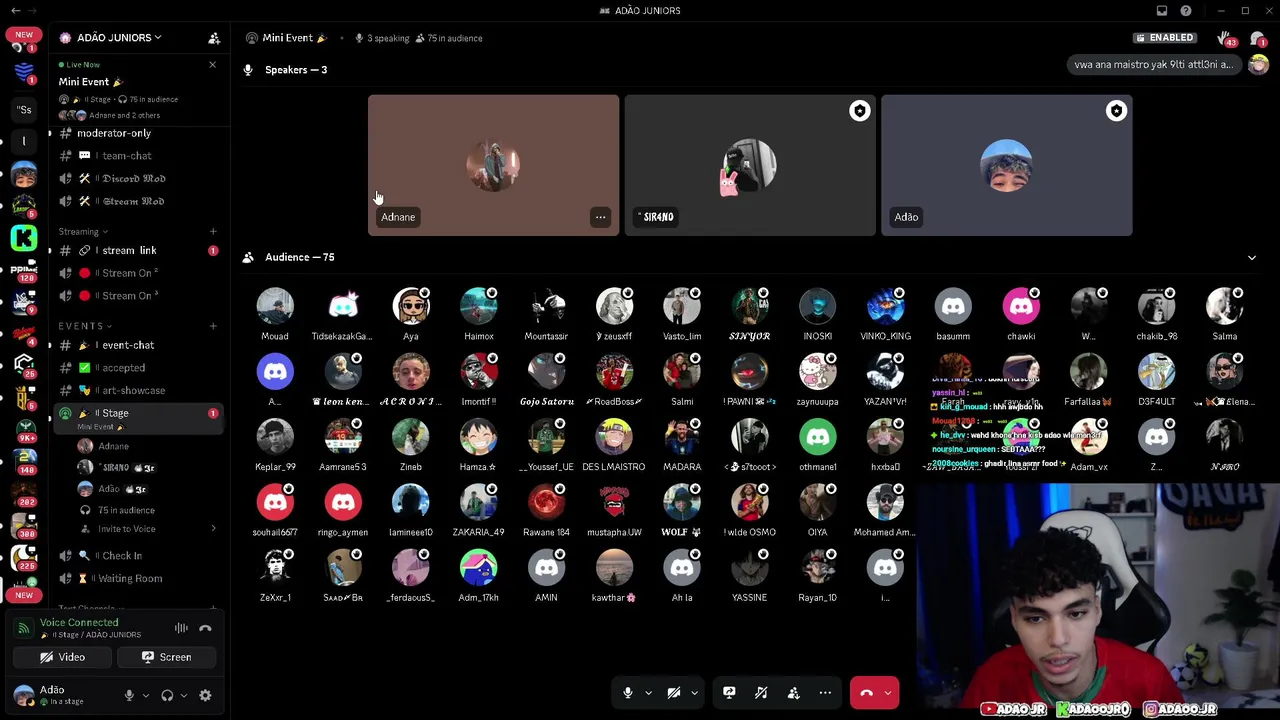Image resolution: width=1280 pixels, height=720 pixels.
Task: Click the Screen share button in voice panel
Action: click(166, 657)
